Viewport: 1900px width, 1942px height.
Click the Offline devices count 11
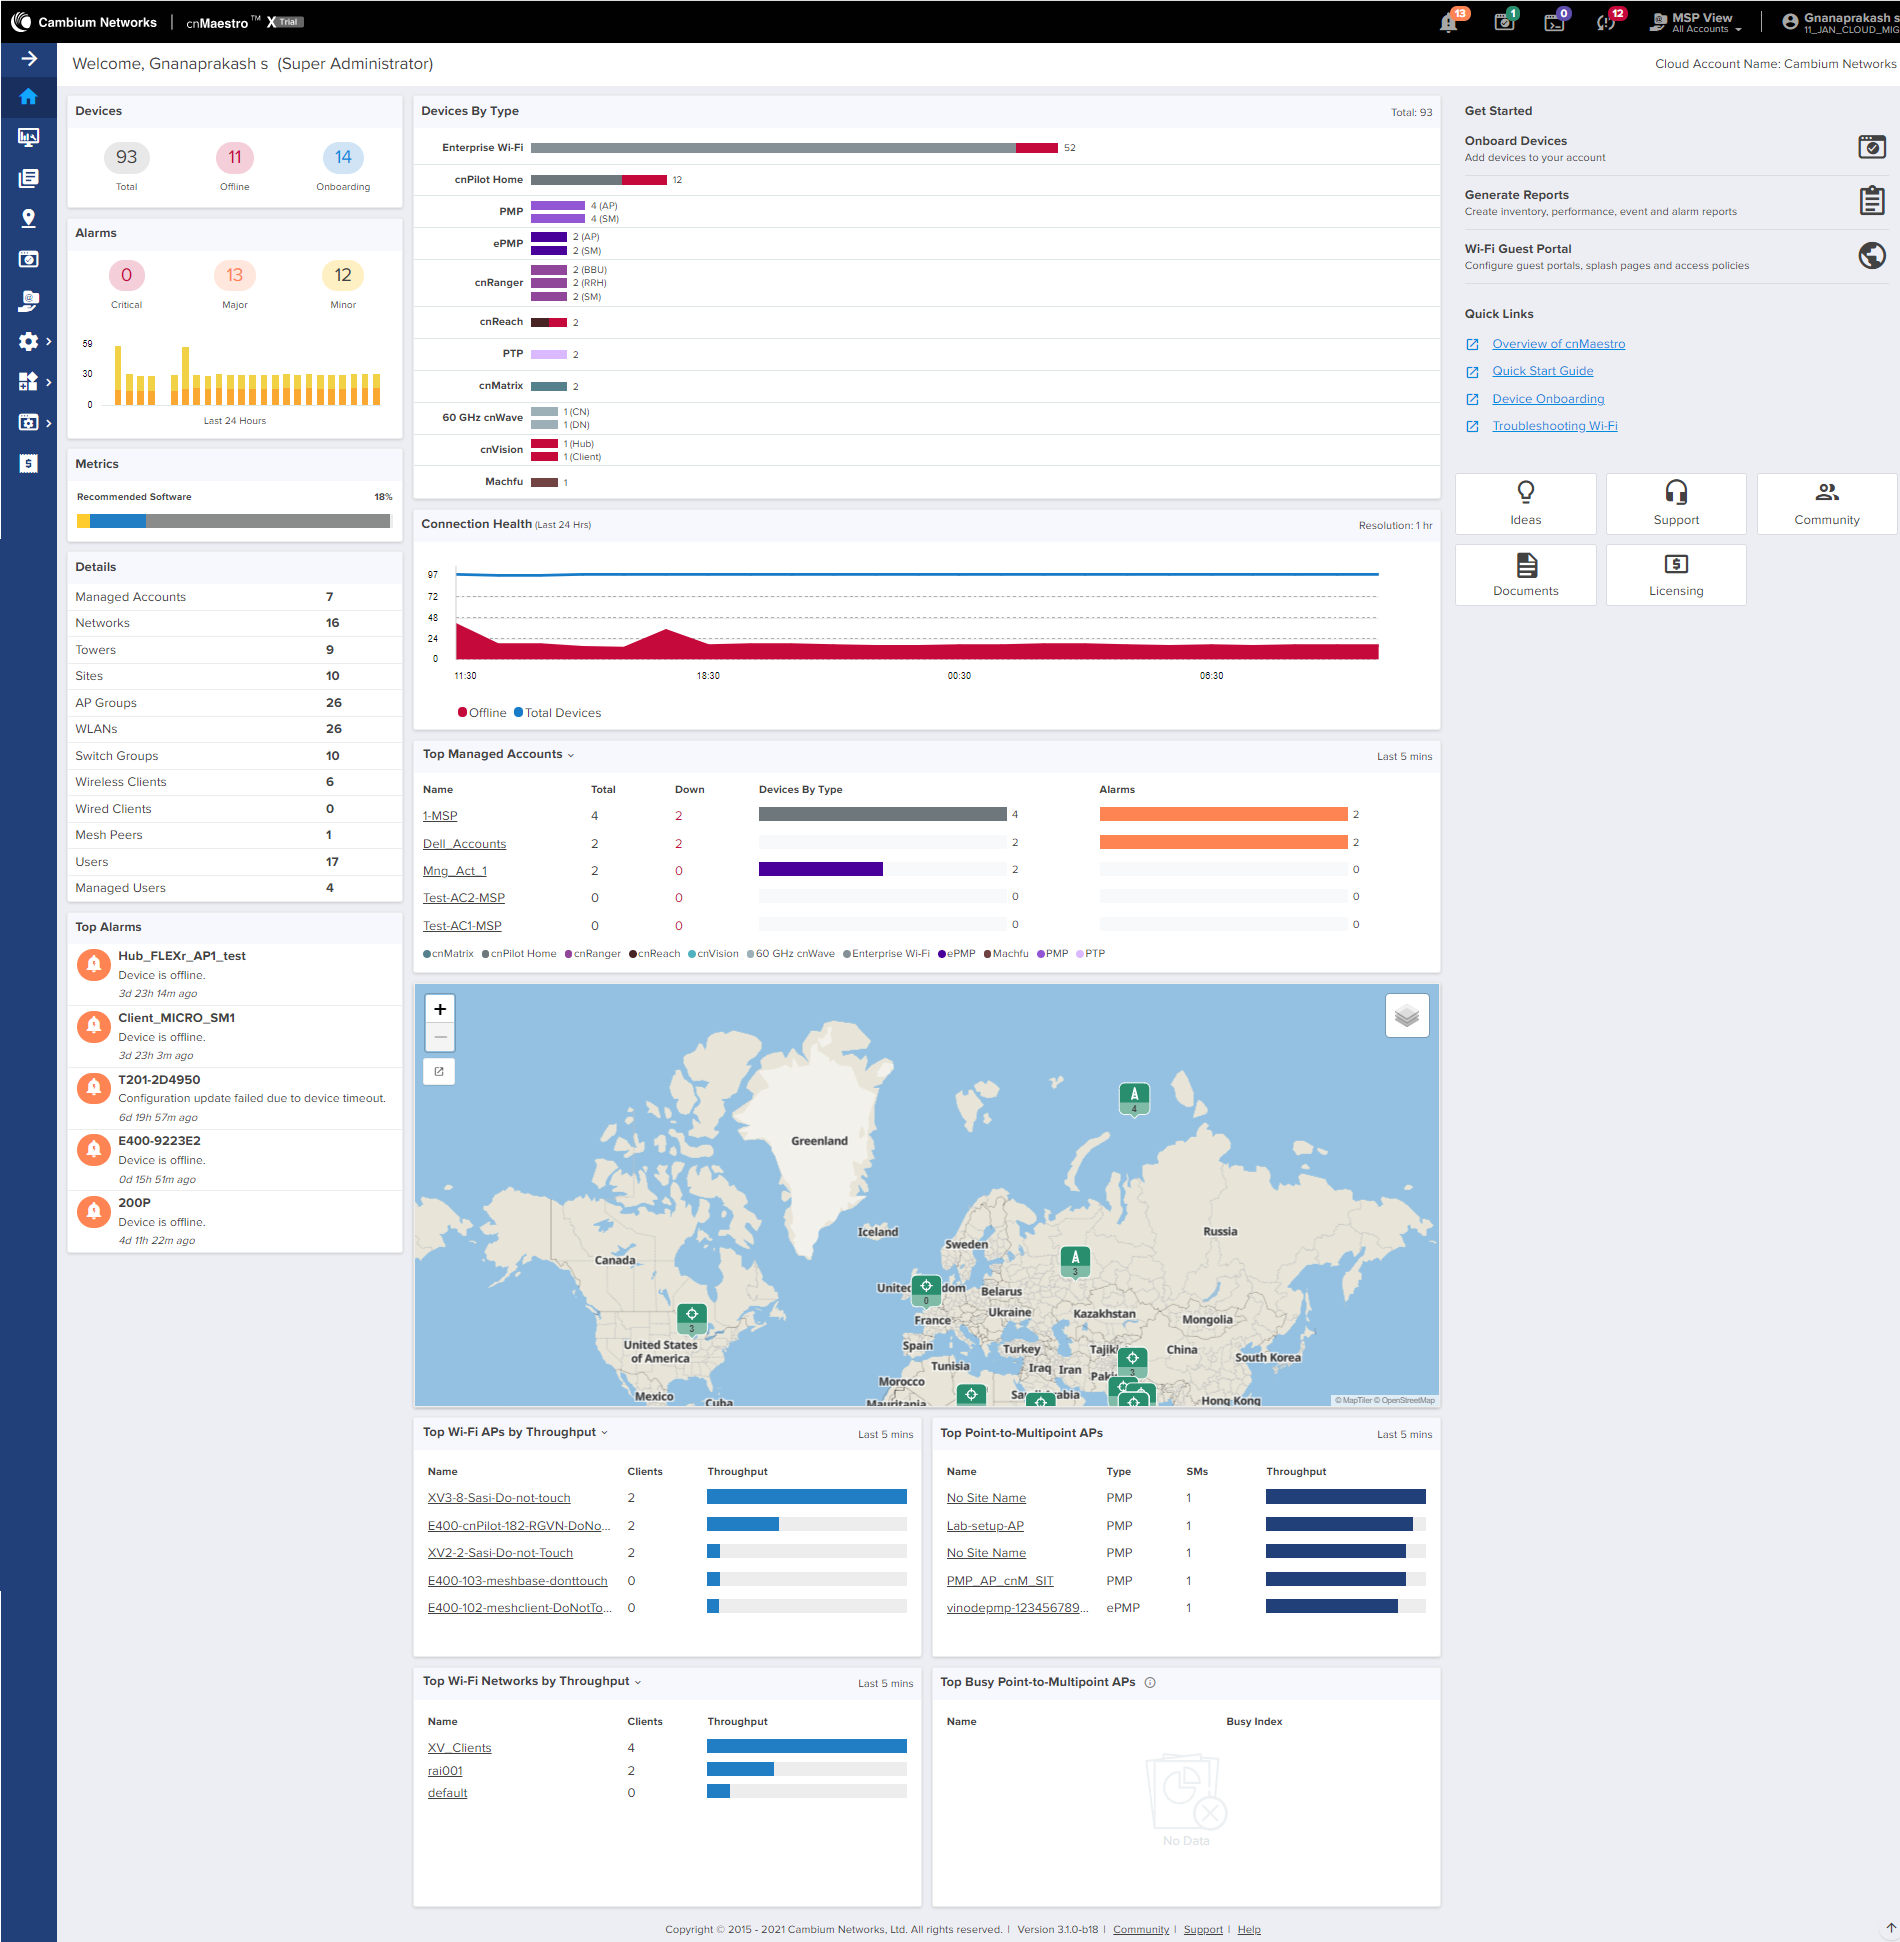[235, 157]
